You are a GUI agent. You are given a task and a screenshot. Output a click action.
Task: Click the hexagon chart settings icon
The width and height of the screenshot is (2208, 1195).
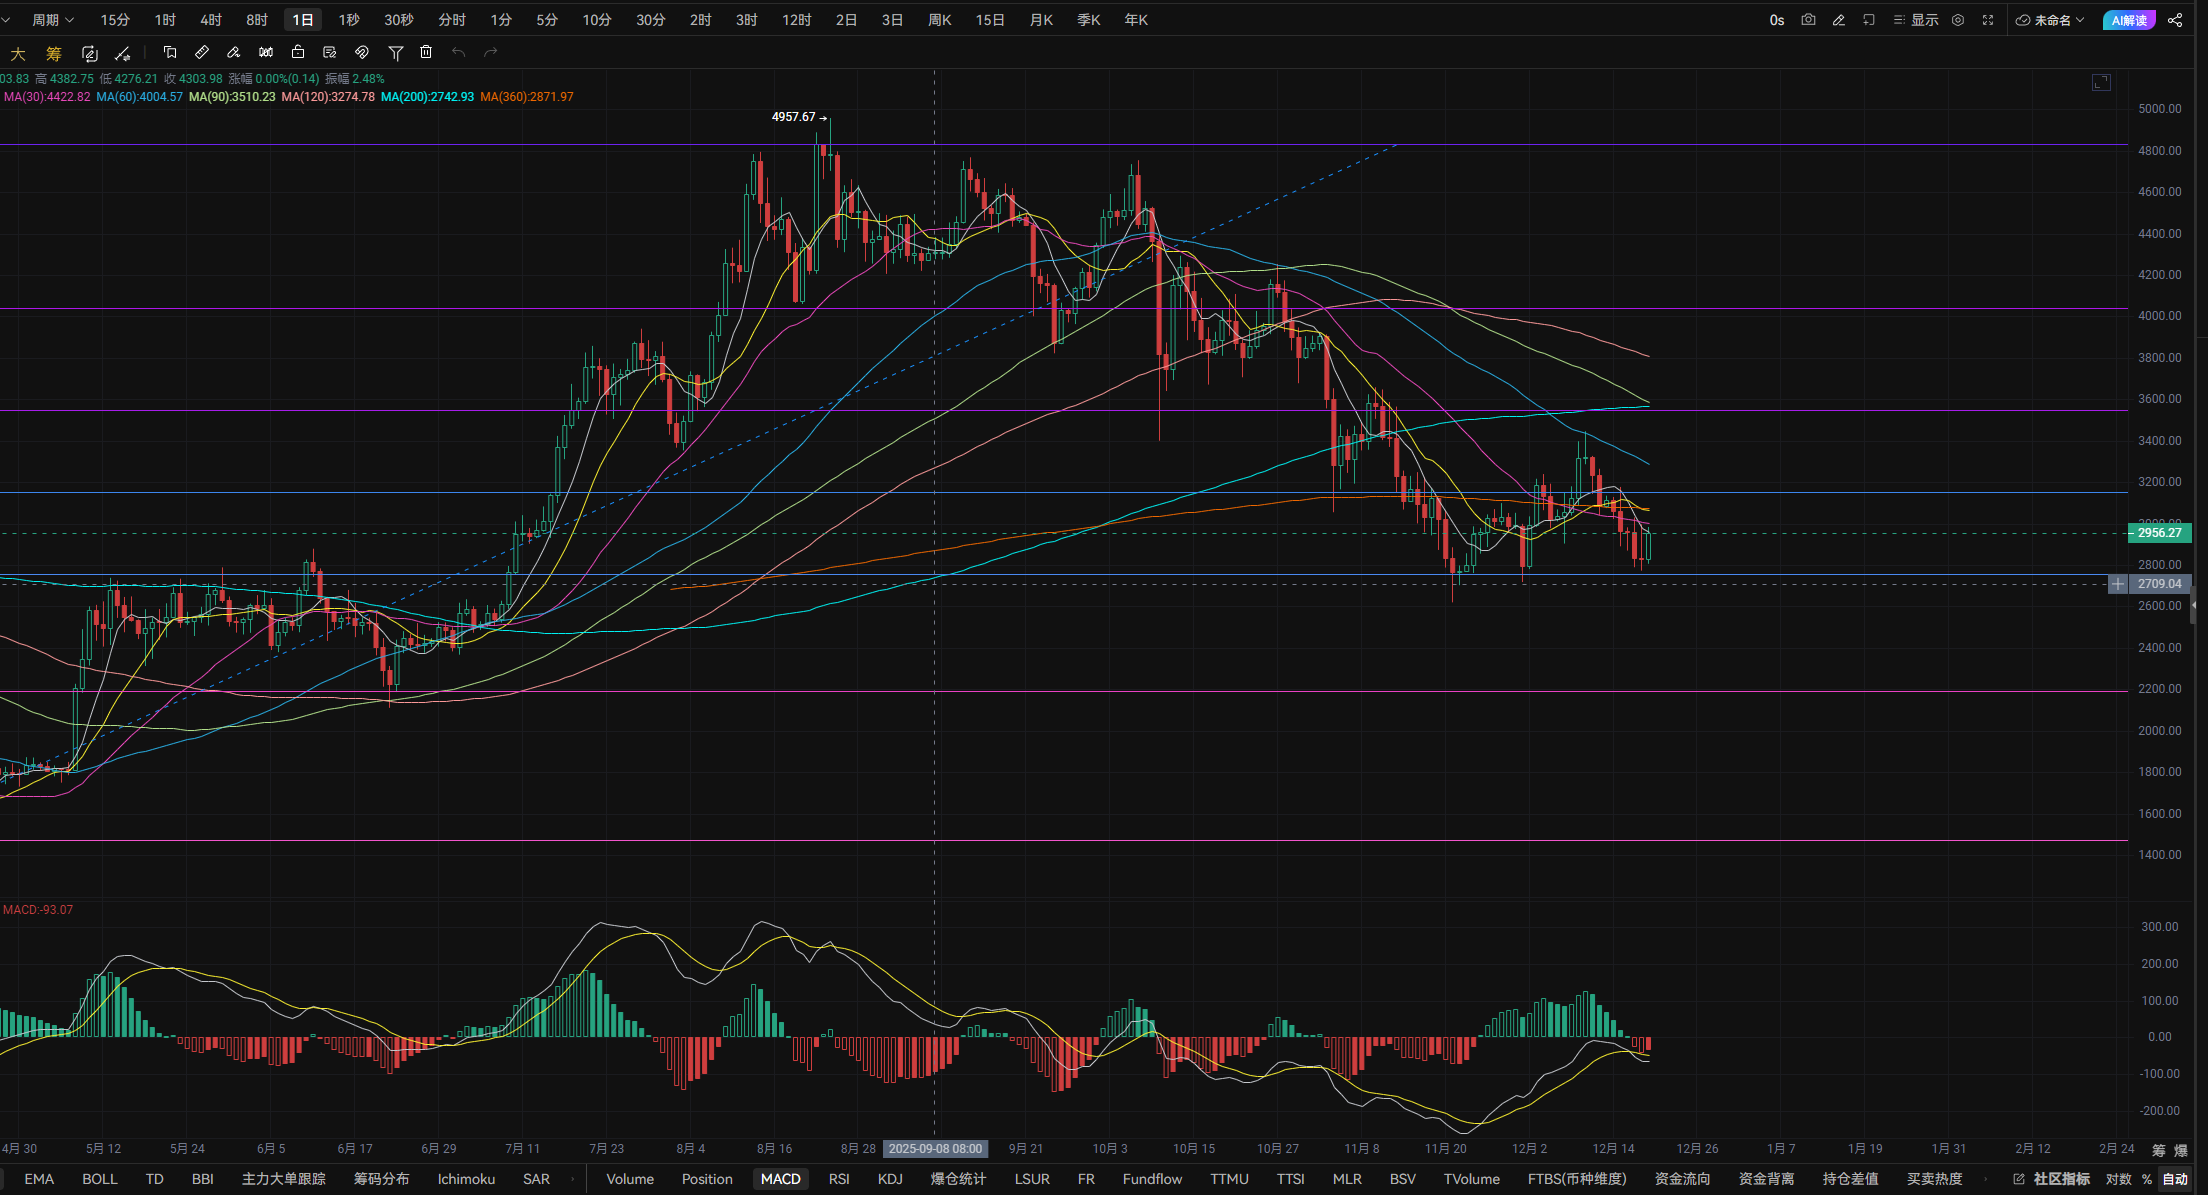click(x=1958, y=20)
